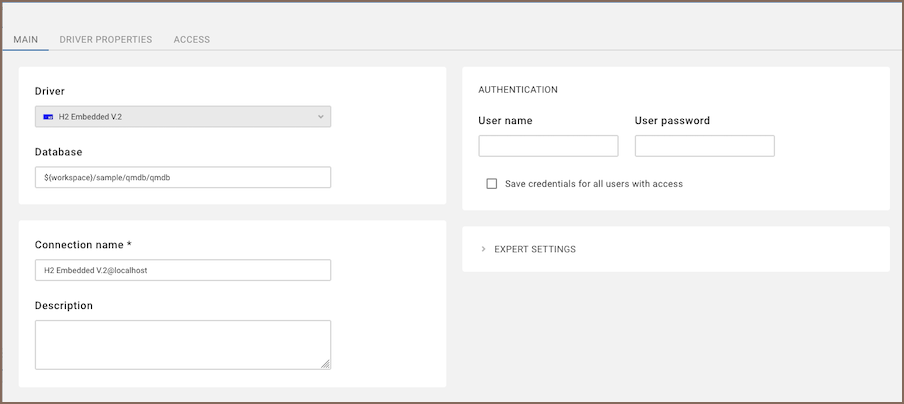Click the EXPERT SETTINGS section title

pos(534,249)
